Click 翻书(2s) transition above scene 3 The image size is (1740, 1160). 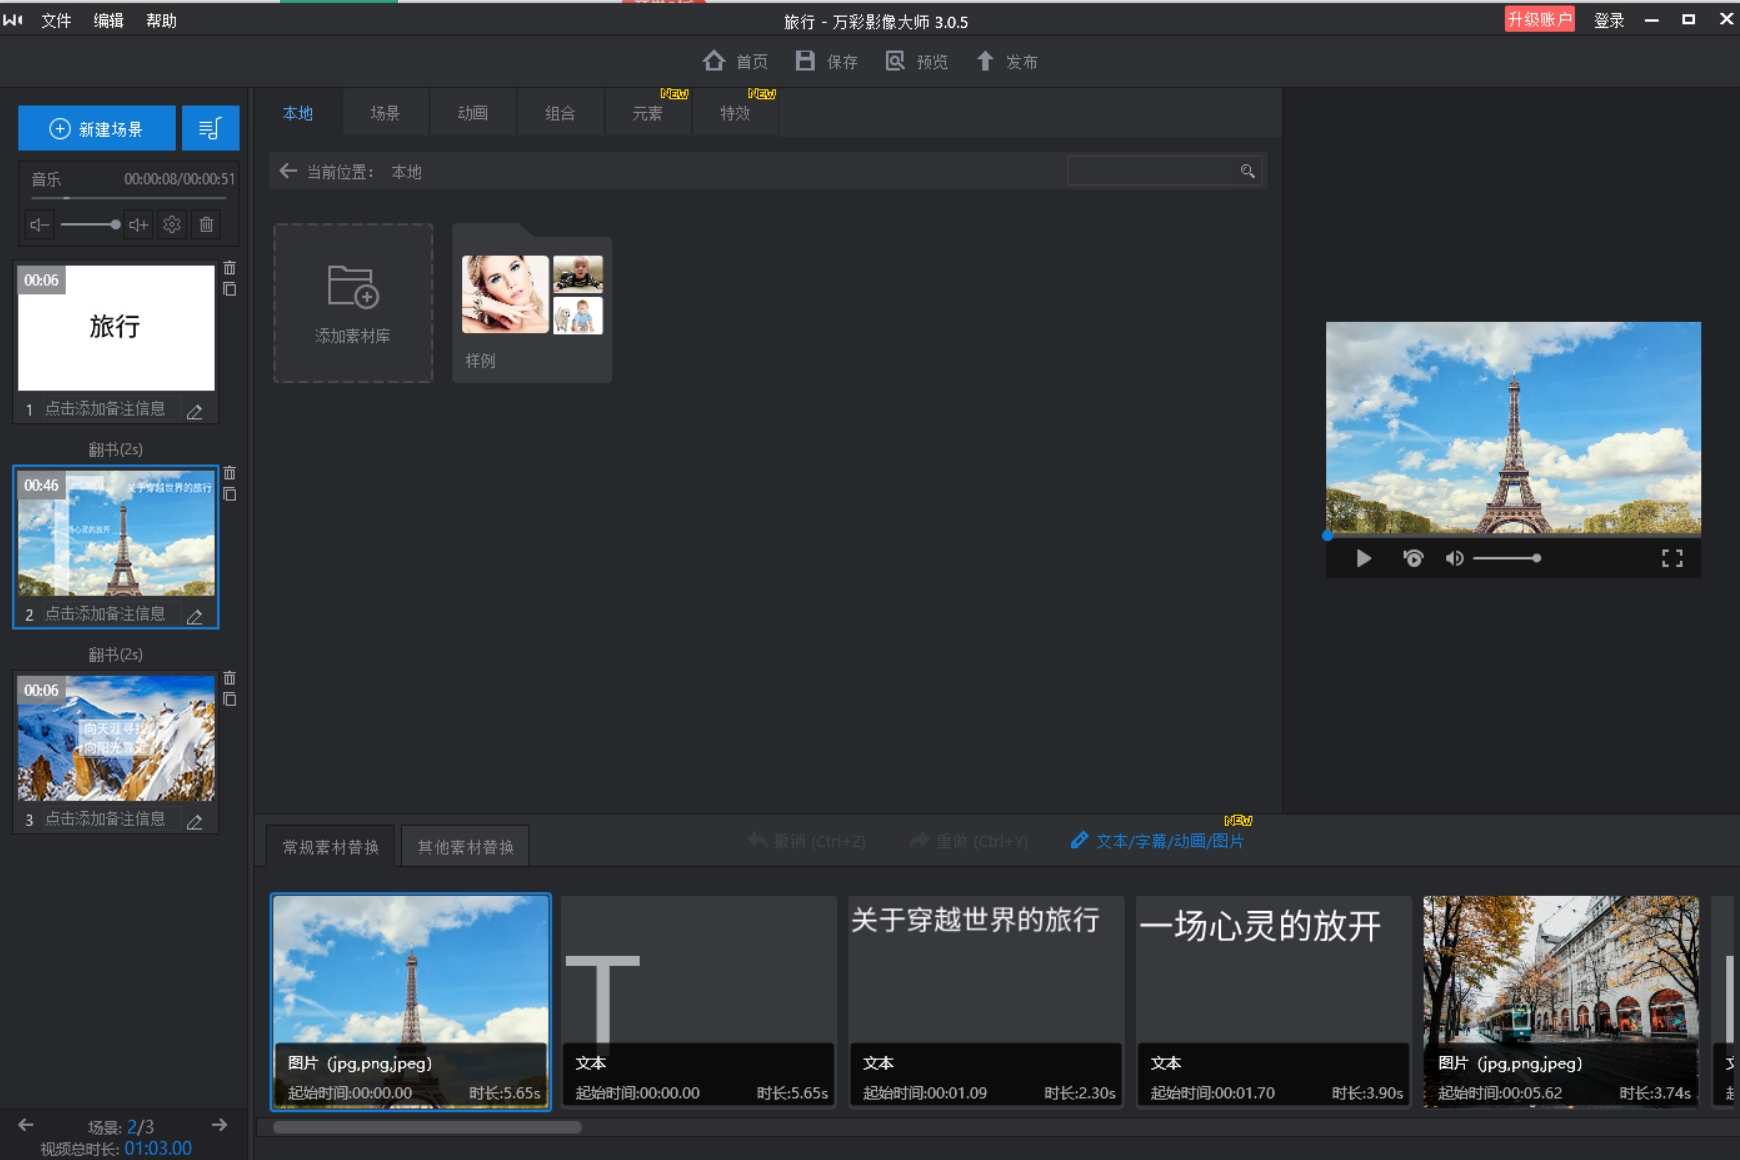[x=116, y=654]
